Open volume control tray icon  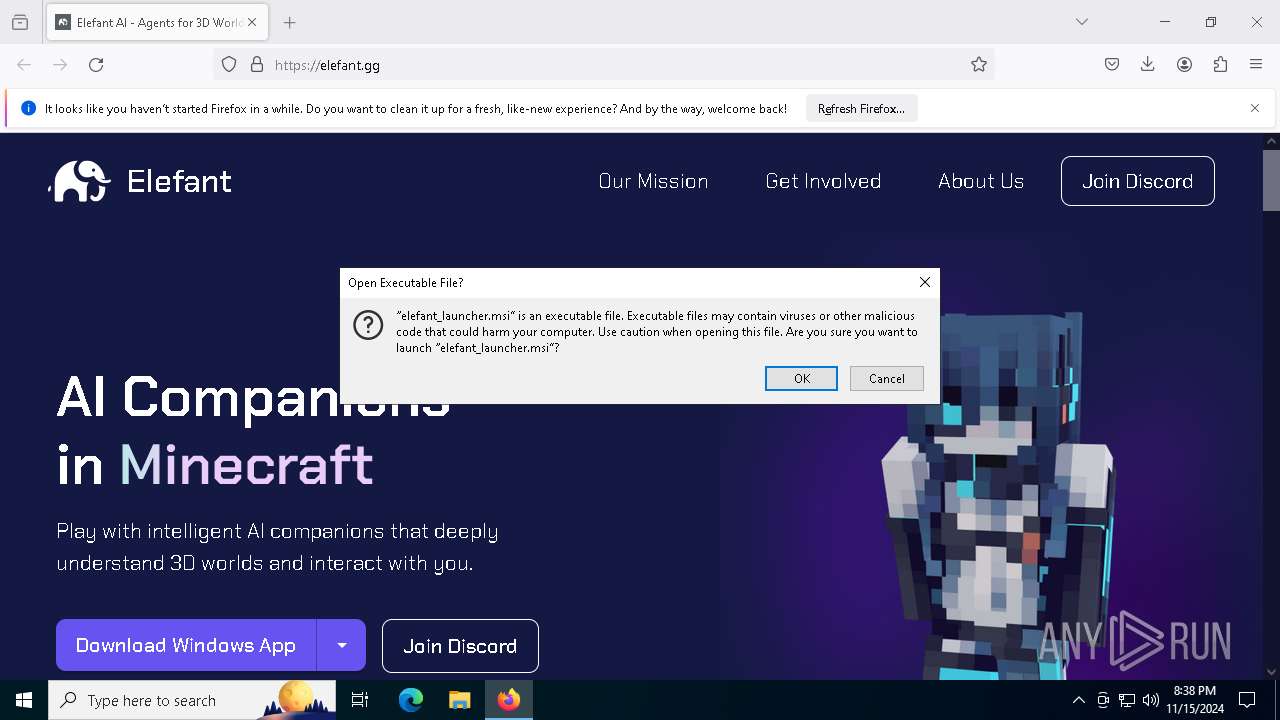click(1151, 700)
